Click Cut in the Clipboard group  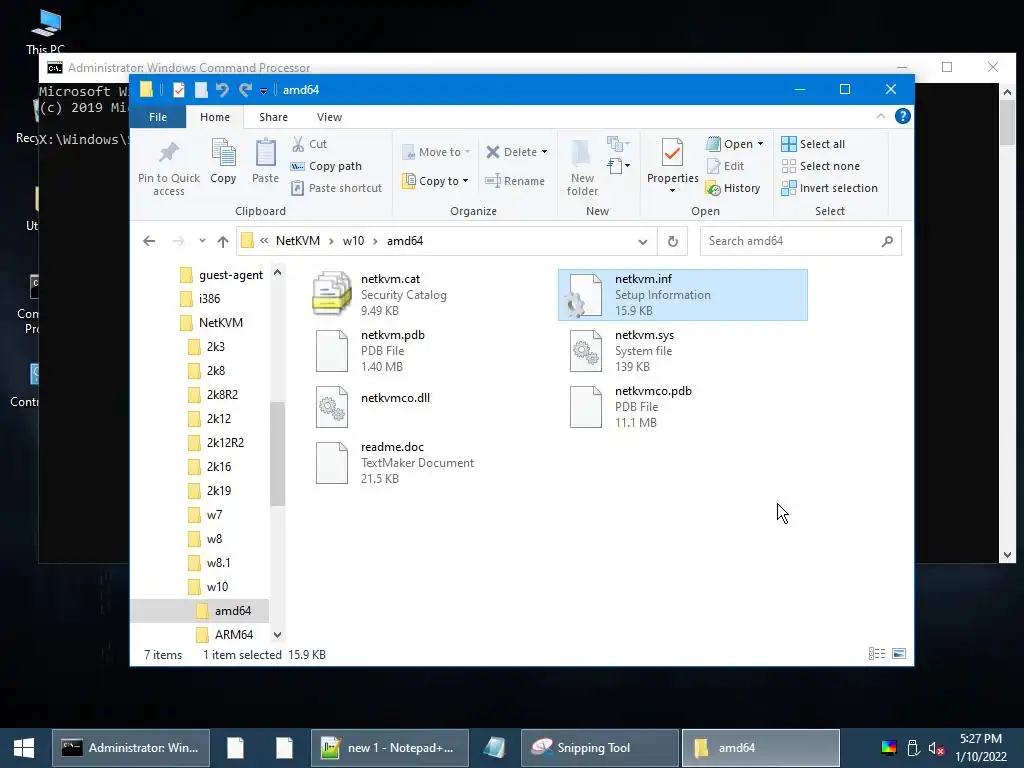tap(310, 144)
